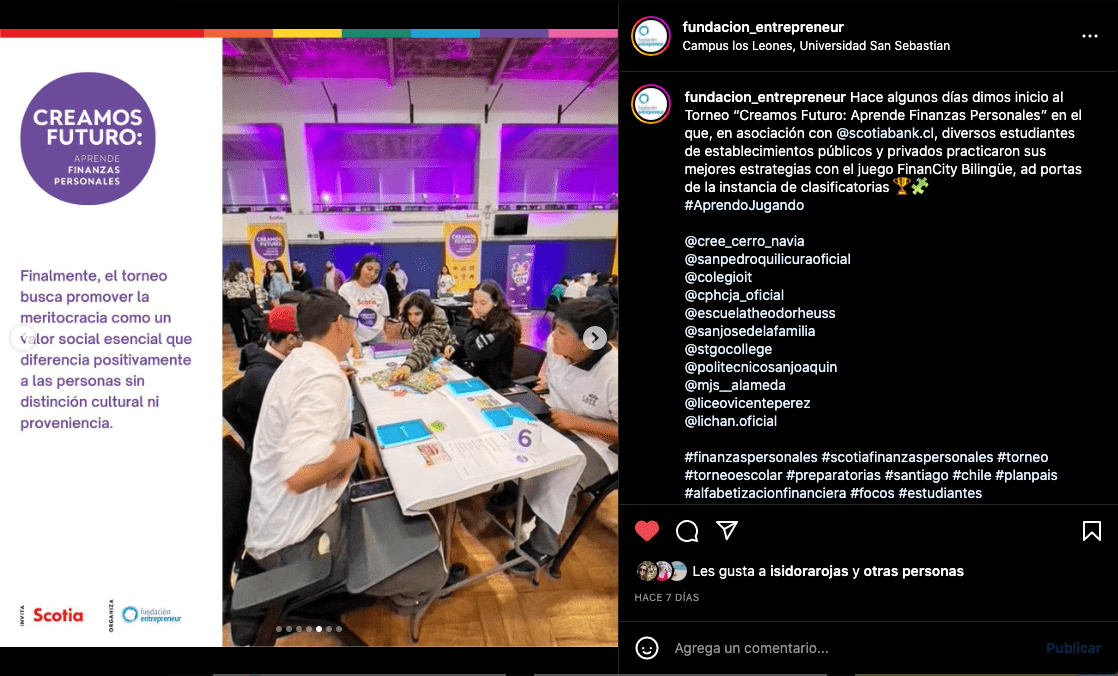1118x676 pixels.
Task: Open the #AprendoJugando hashtag
Action: pyautogui.click(x=744, y=205)
